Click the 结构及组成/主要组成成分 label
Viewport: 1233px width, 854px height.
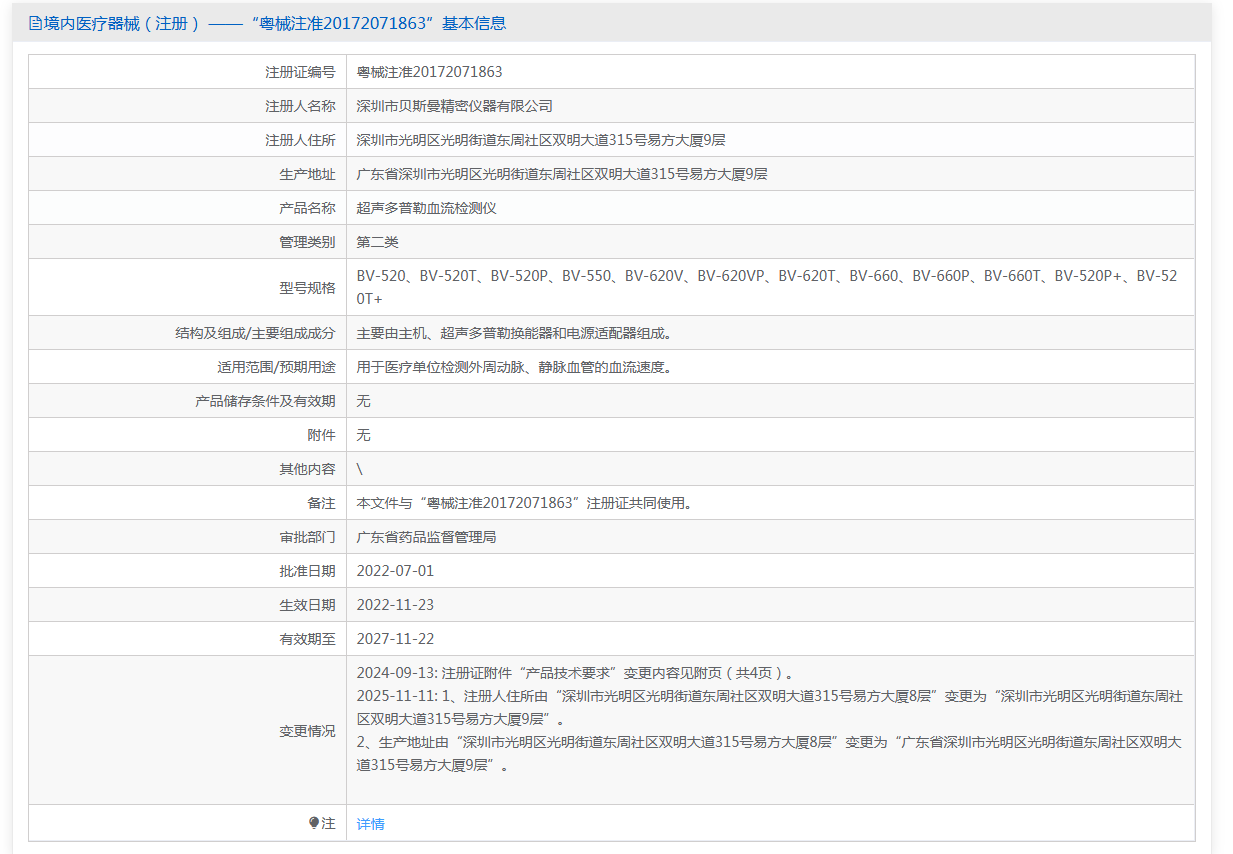click(x=255, y=333)
